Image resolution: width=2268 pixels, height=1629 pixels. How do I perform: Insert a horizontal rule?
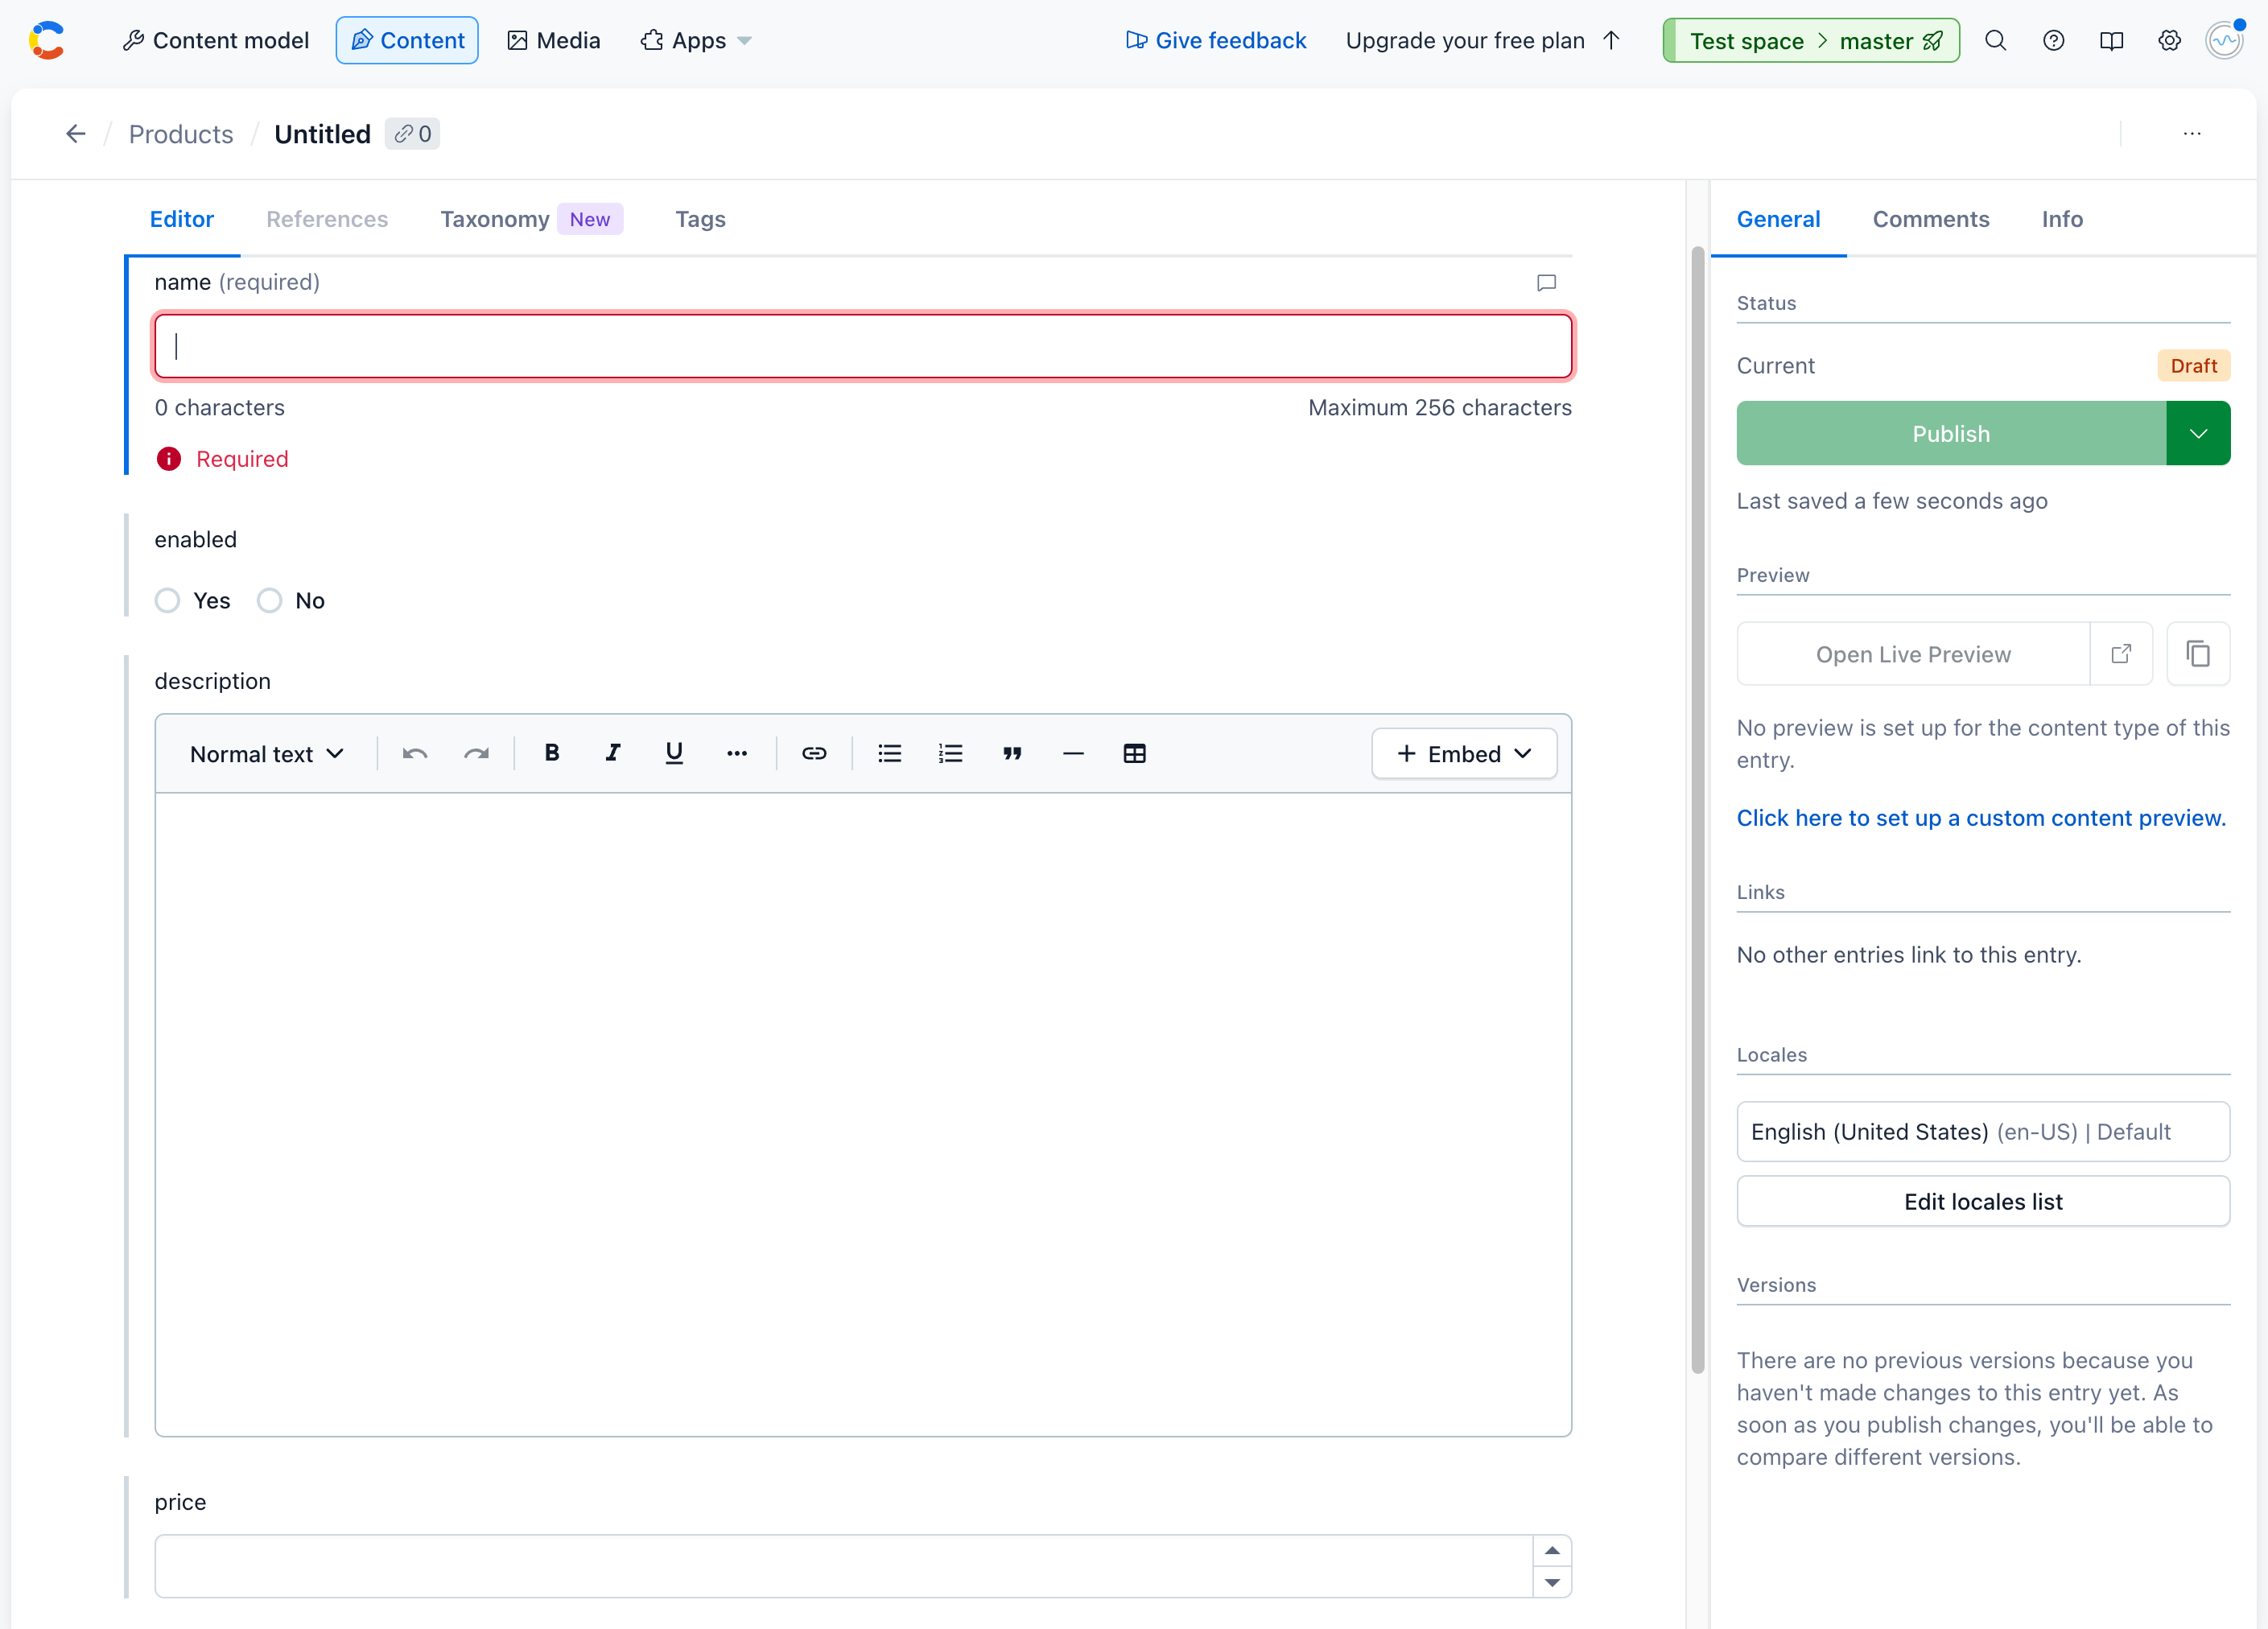pos(1073,753)
